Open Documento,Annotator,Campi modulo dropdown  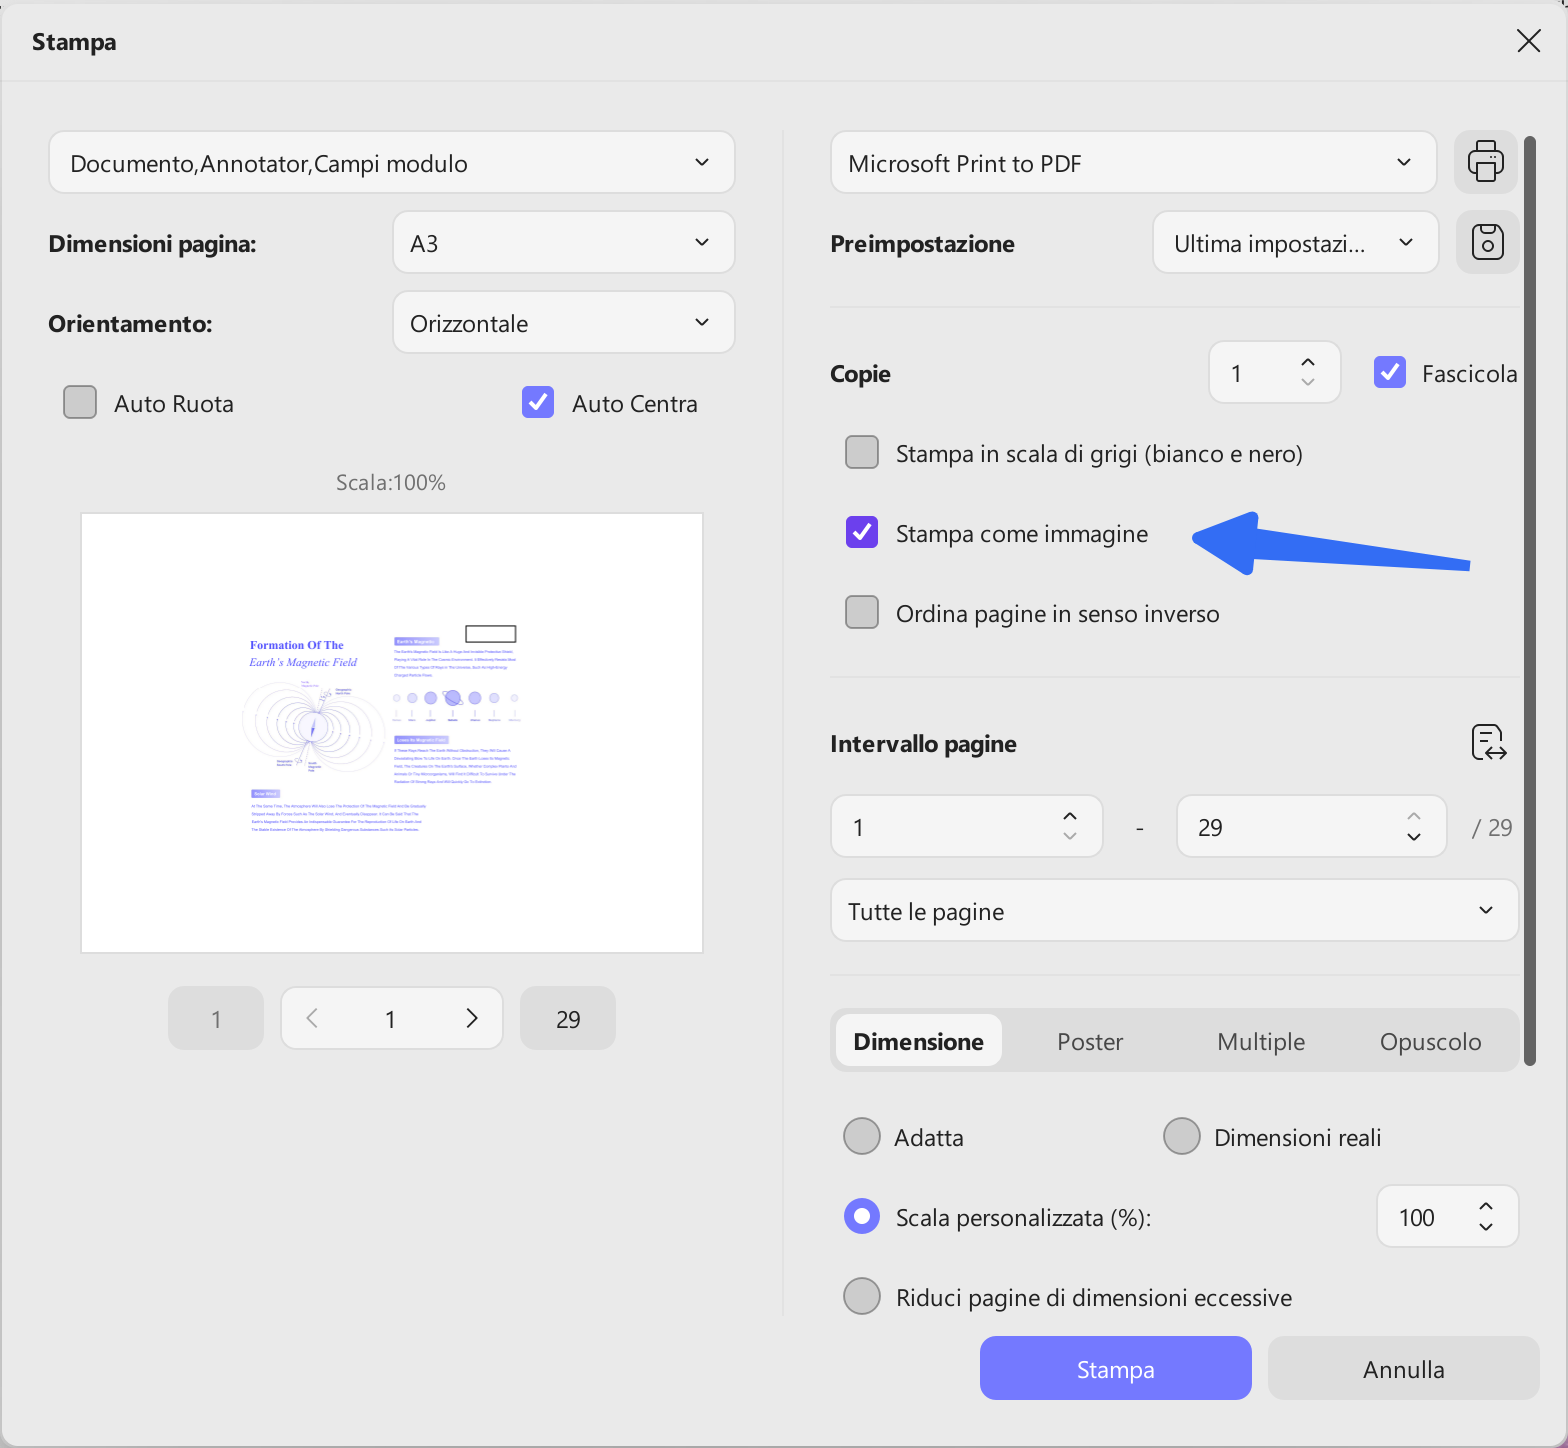pyautogui.click(x=392, y=162)
